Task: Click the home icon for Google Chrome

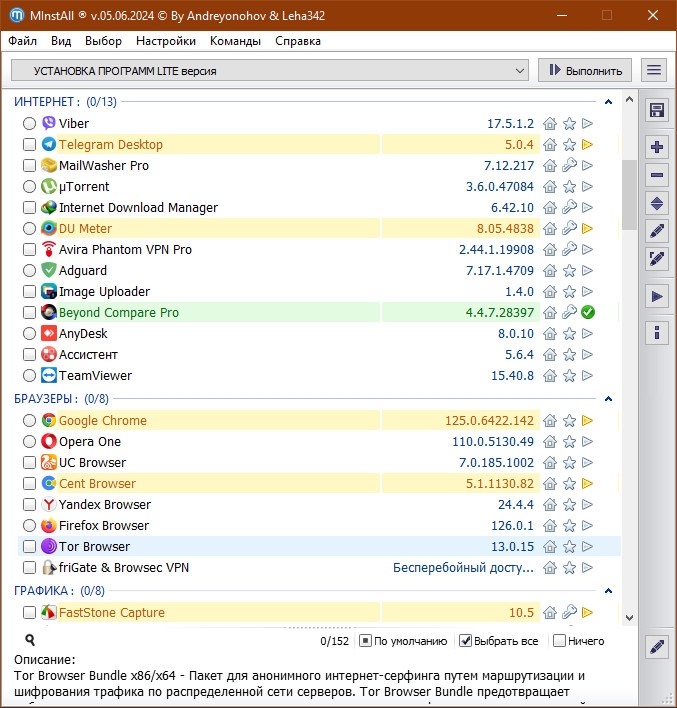Action: [x=550, y=420]
